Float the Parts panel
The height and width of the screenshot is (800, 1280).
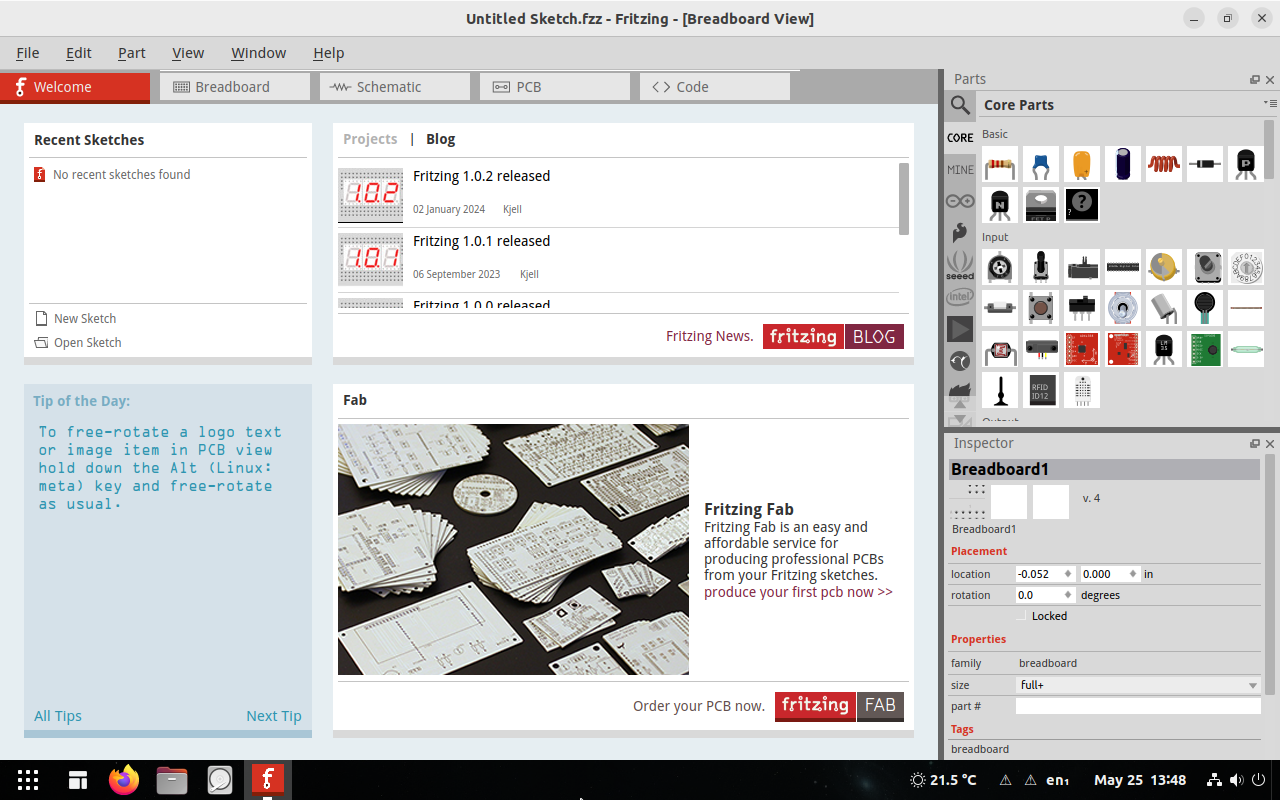[x=1255, y=80]
